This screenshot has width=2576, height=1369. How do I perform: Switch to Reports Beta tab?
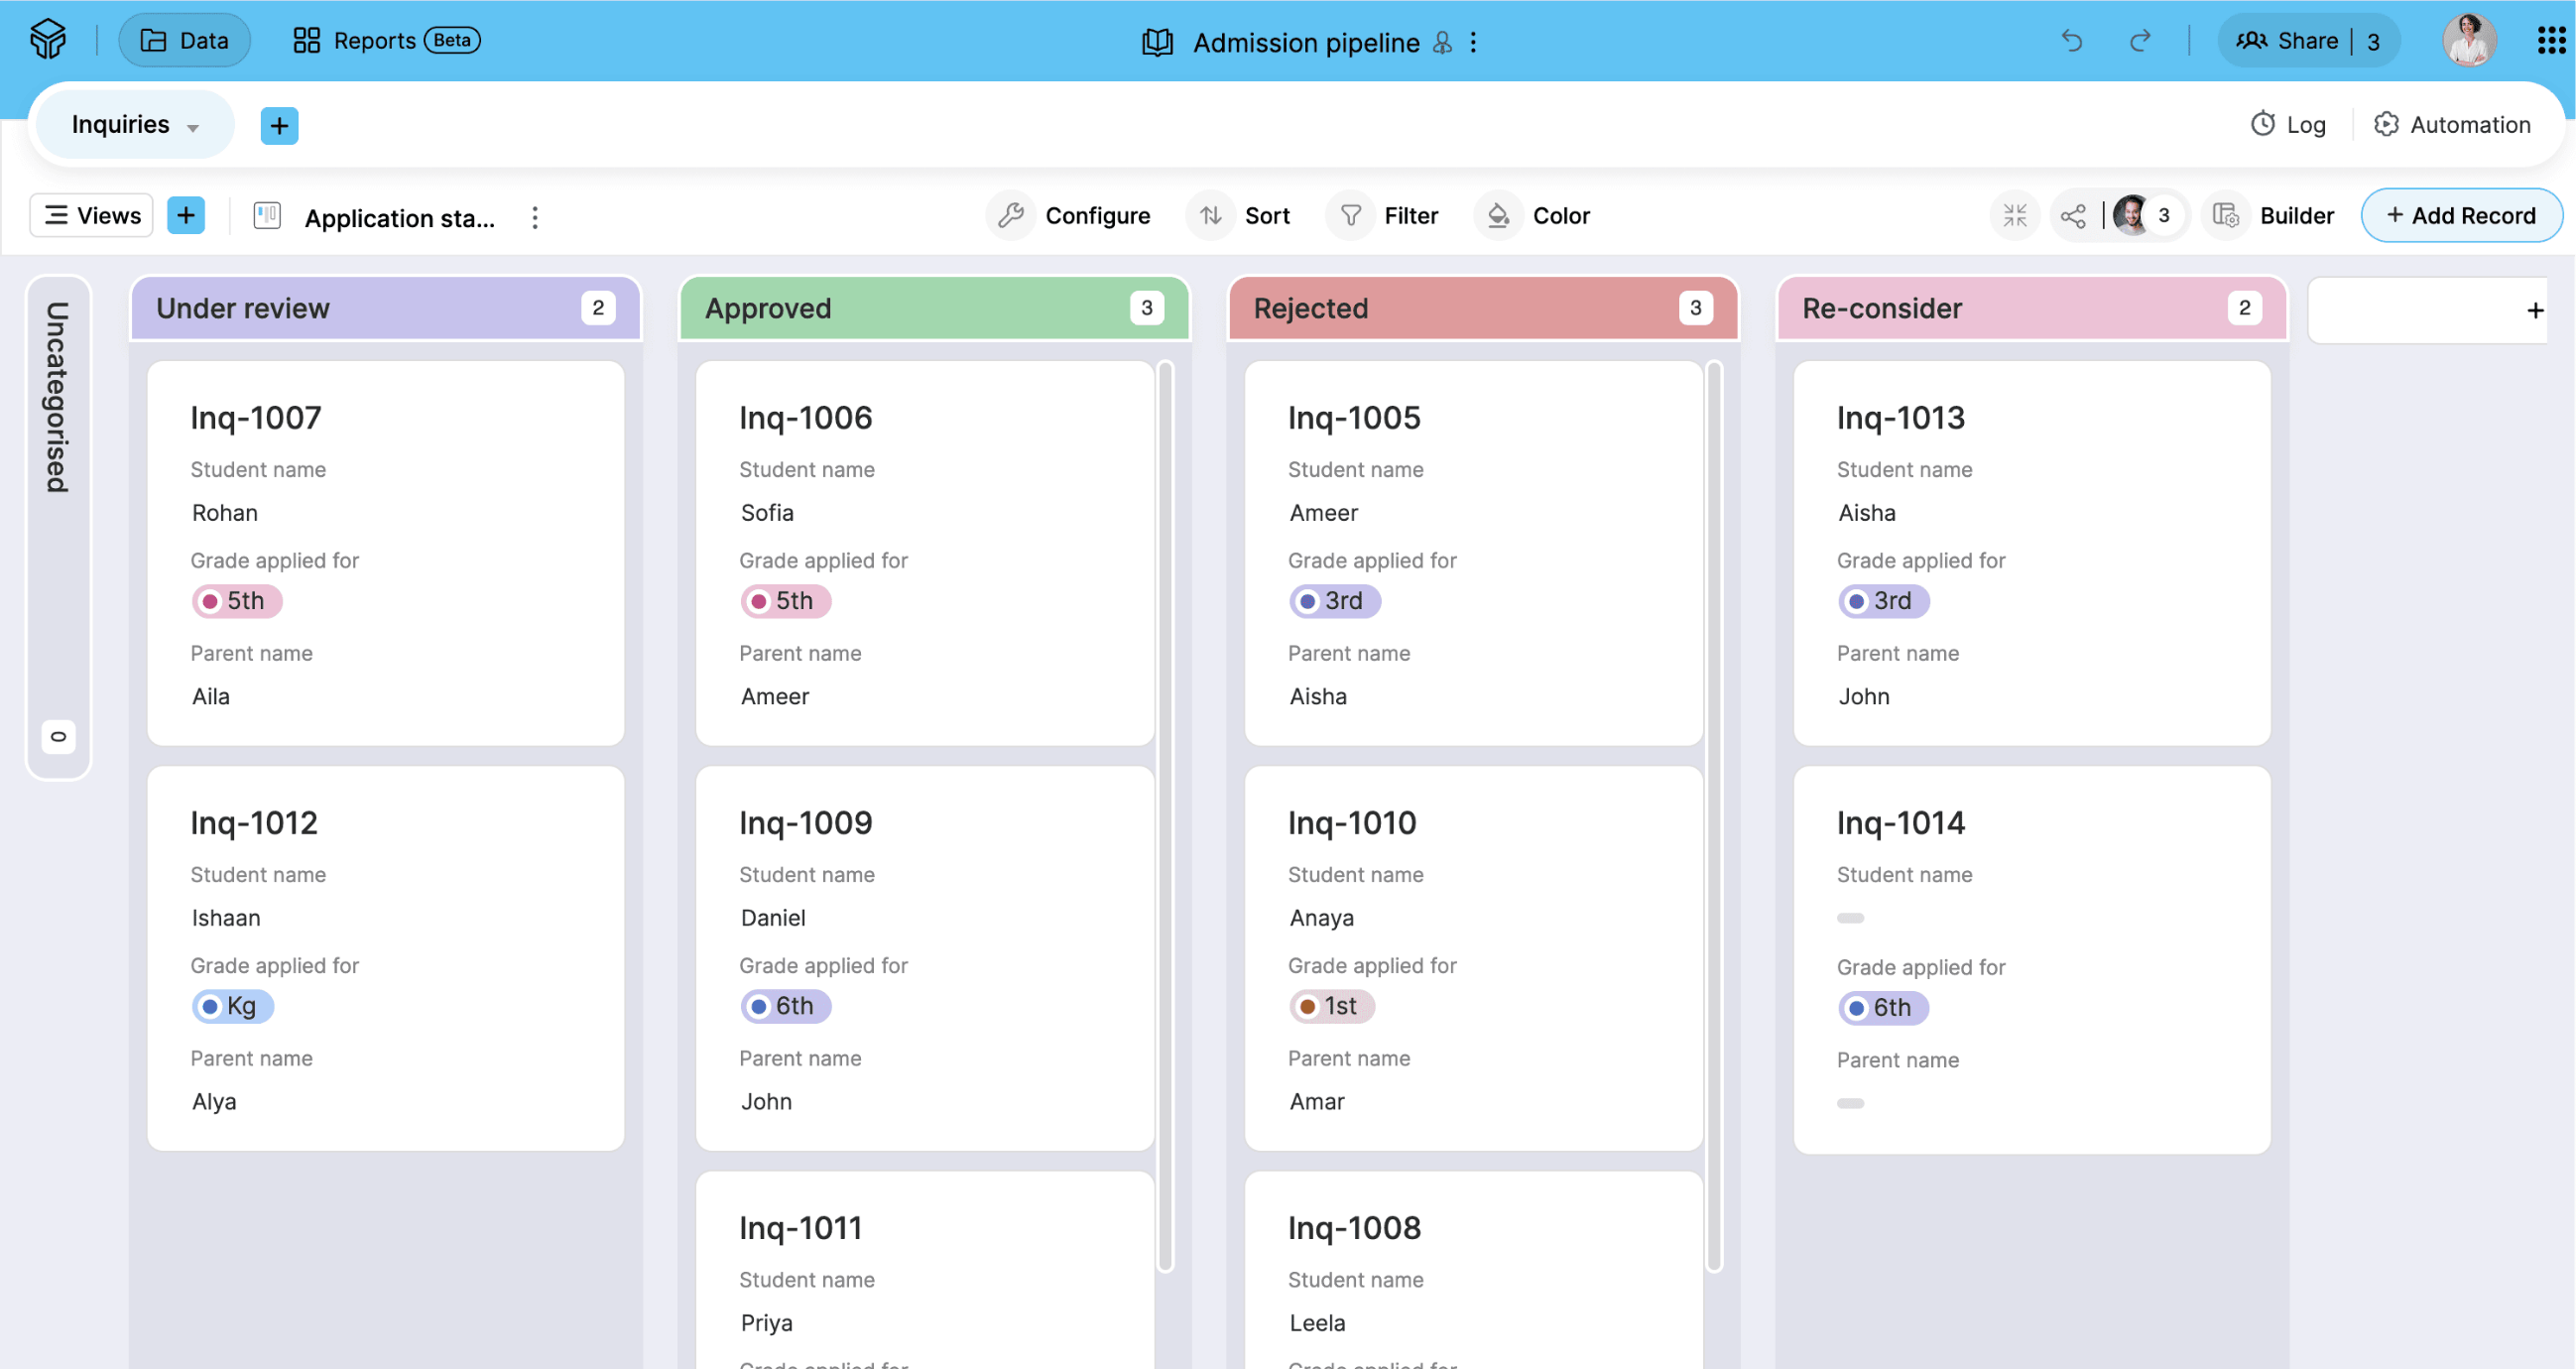386,40
